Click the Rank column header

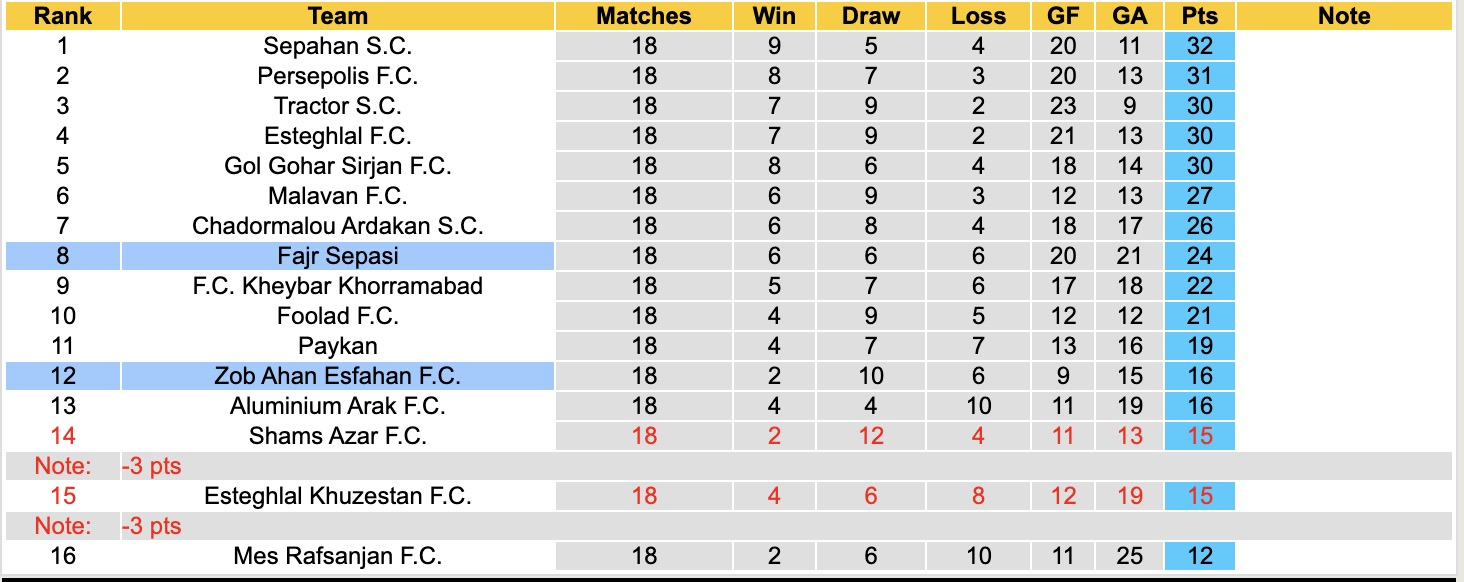click(x=62, y=16)
